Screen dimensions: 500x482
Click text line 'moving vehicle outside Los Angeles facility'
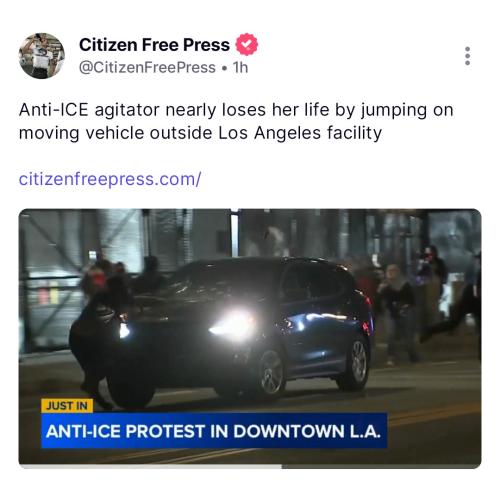200,133
